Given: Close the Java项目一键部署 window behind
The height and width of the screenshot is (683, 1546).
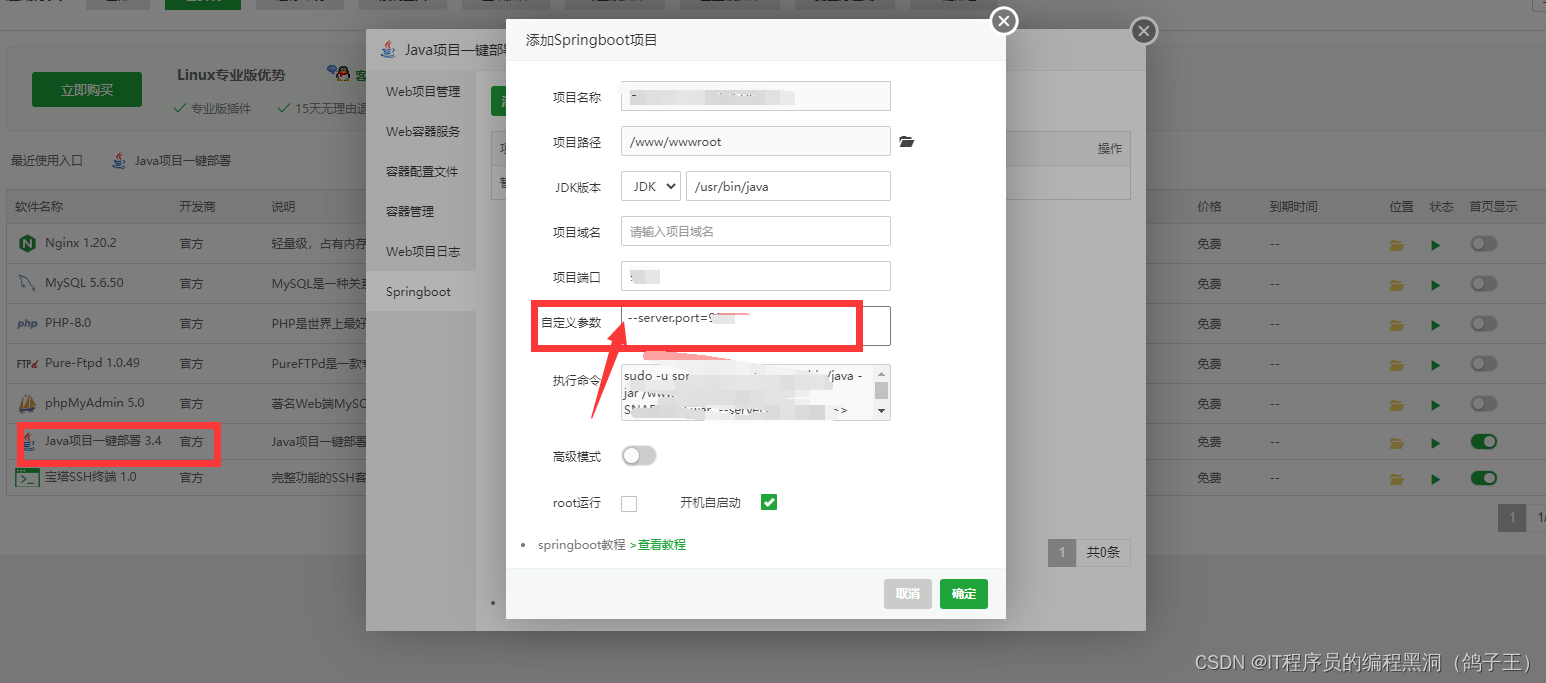Looking at the screenshot, I should (x=1144, y=32).
